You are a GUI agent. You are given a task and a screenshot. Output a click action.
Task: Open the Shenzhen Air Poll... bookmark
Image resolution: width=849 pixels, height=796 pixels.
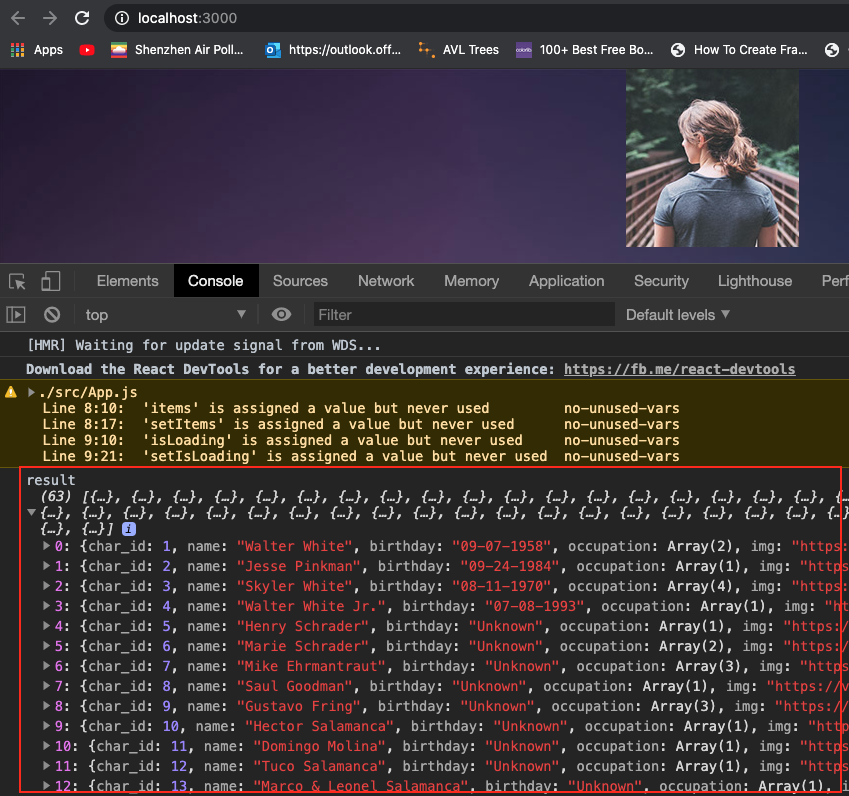point(177,50)
